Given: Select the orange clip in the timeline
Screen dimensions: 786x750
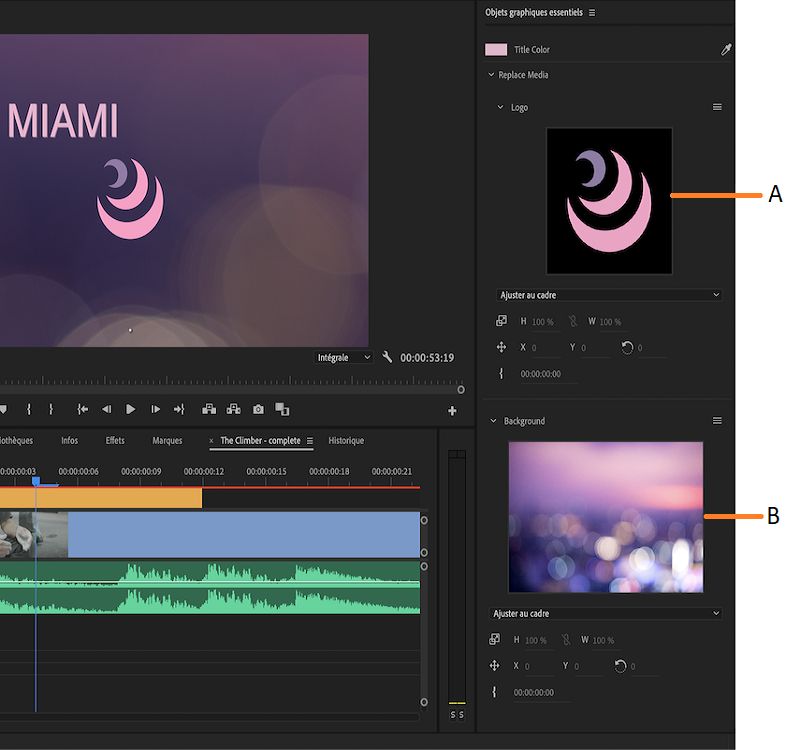Looking at the screenshot, I should (101, 498).
